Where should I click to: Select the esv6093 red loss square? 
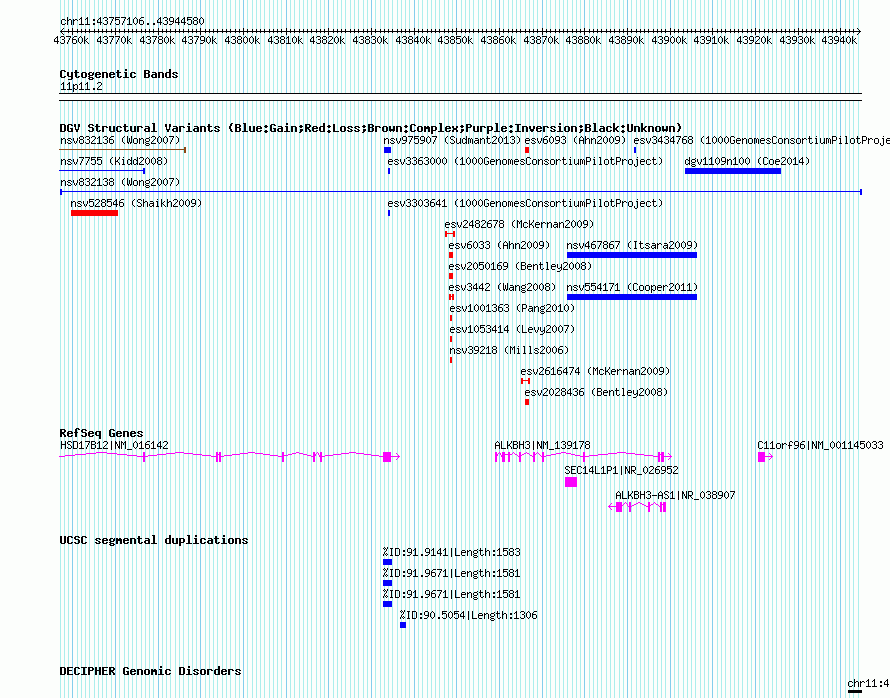coord(527,150)
